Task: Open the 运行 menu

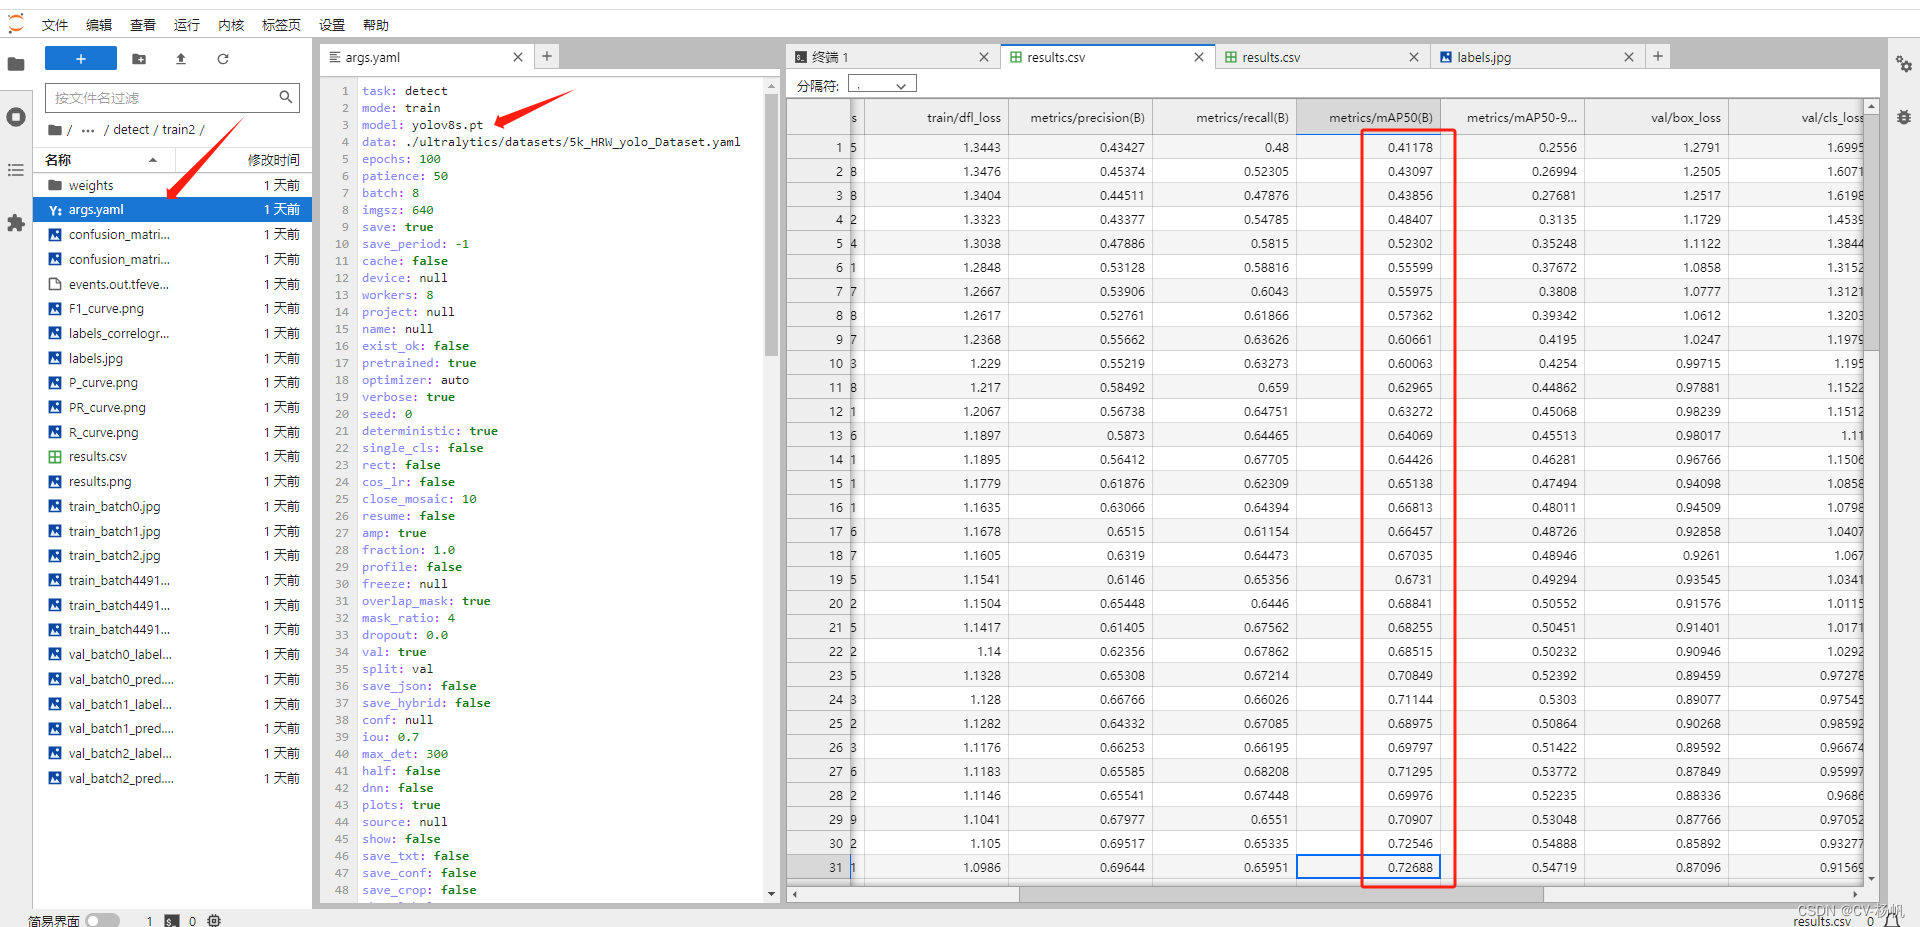Action: point(187,25)
